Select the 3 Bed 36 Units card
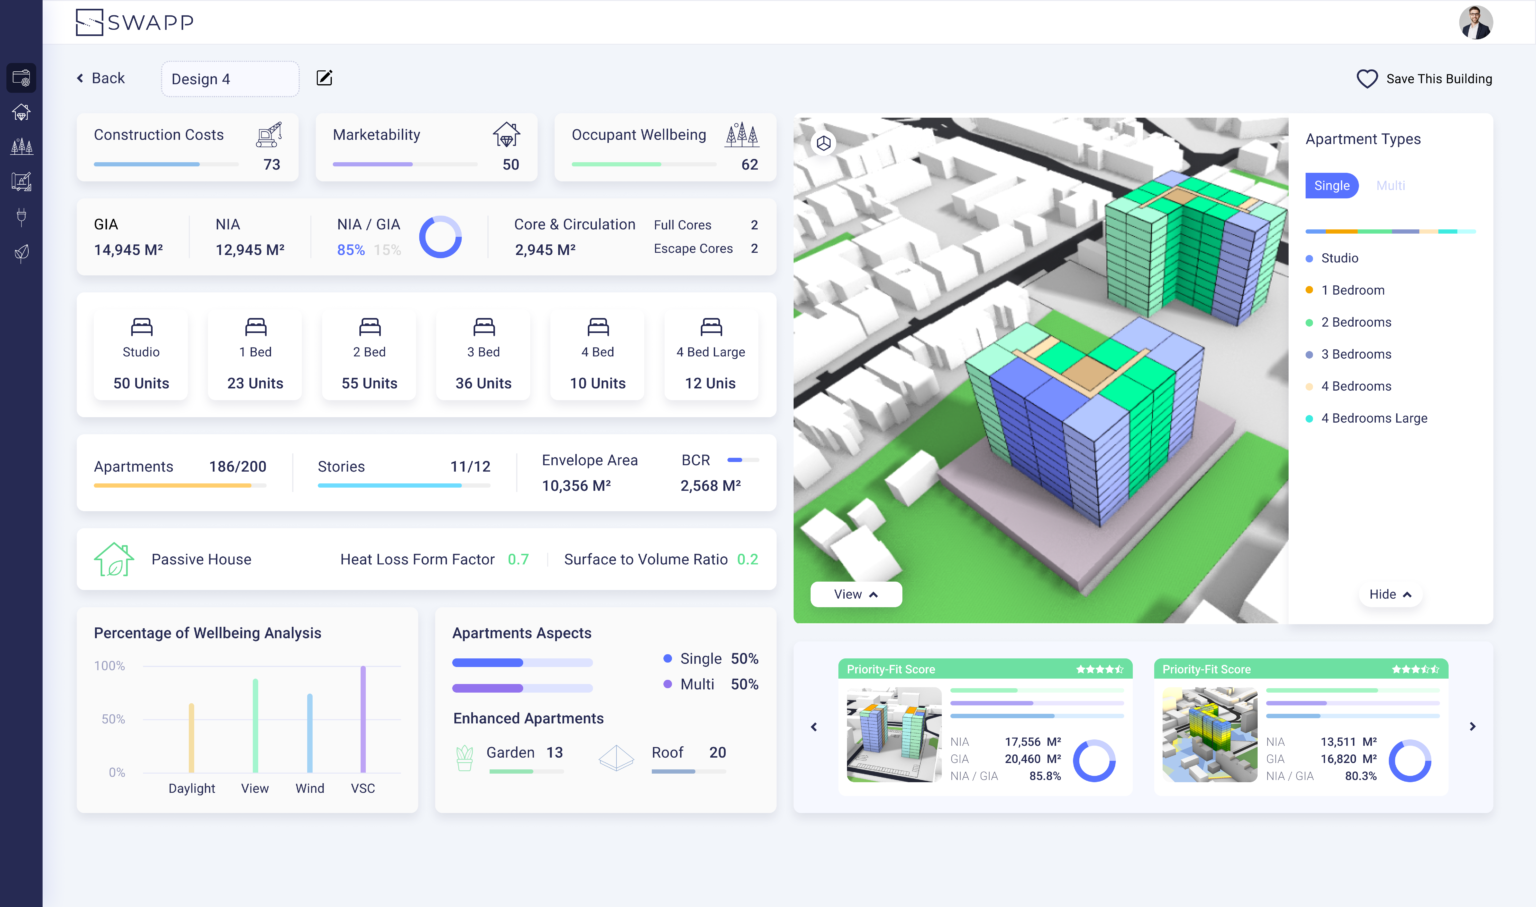Screen dimensions: 1536x907 [x=483, y=356]
